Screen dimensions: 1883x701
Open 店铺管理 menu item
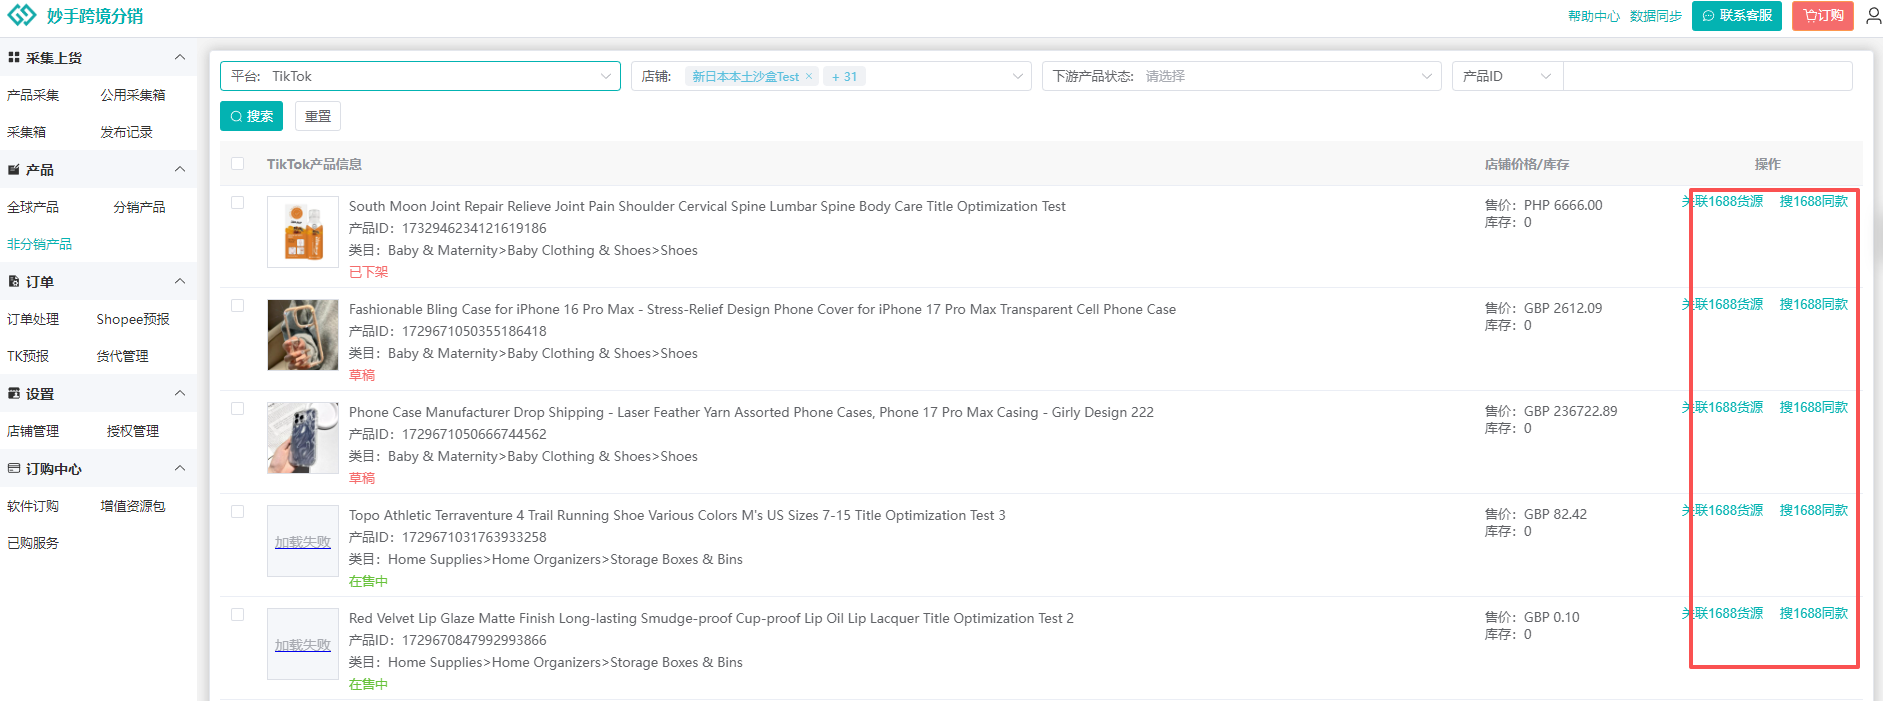pyautogui.click(x=33, y=431)
